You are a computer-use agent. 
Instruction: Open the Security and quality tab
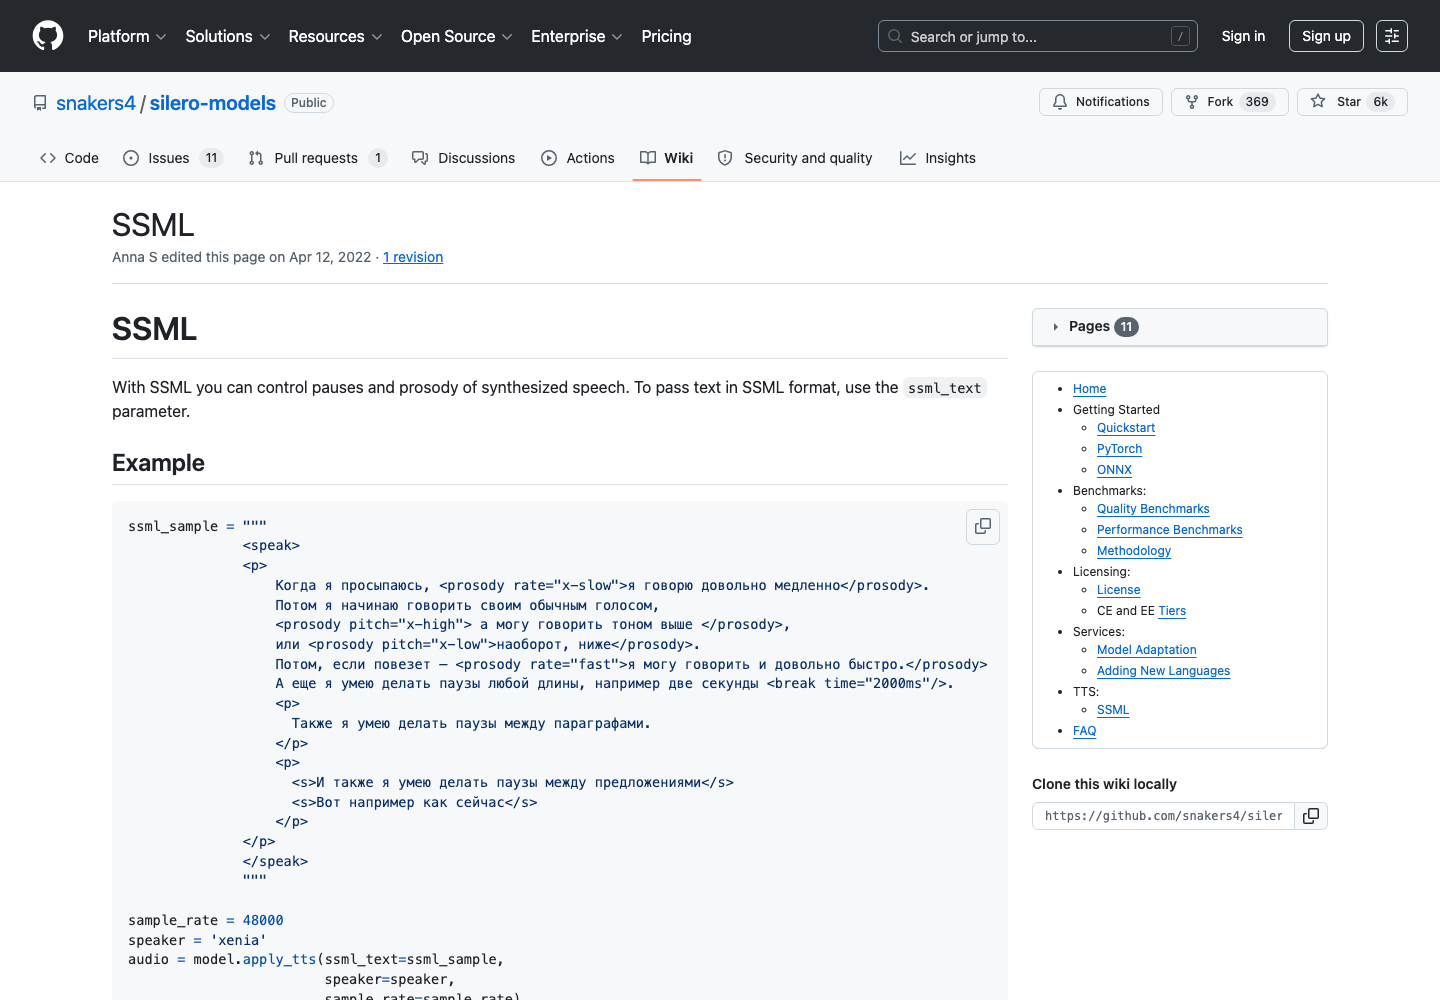795,158
